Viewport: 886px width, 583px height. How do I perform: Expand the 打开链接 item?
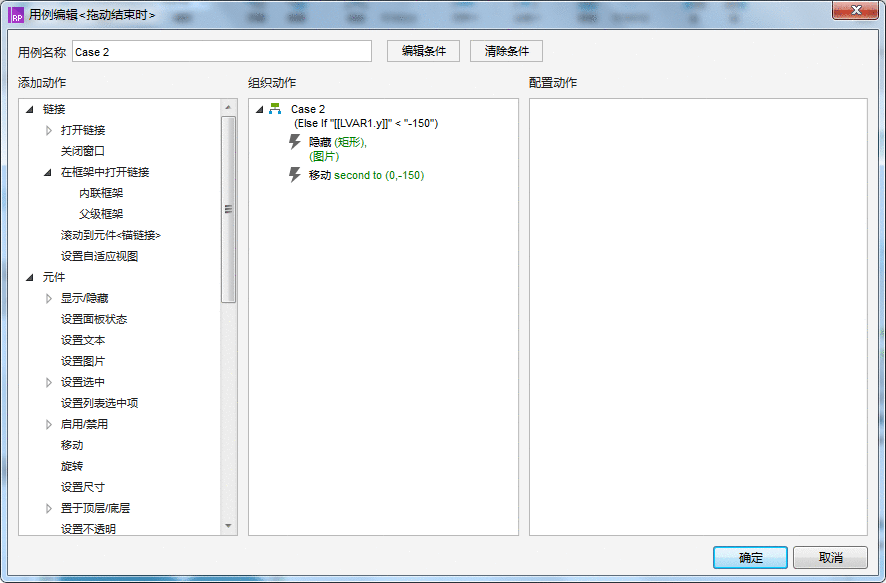(49, 130)
